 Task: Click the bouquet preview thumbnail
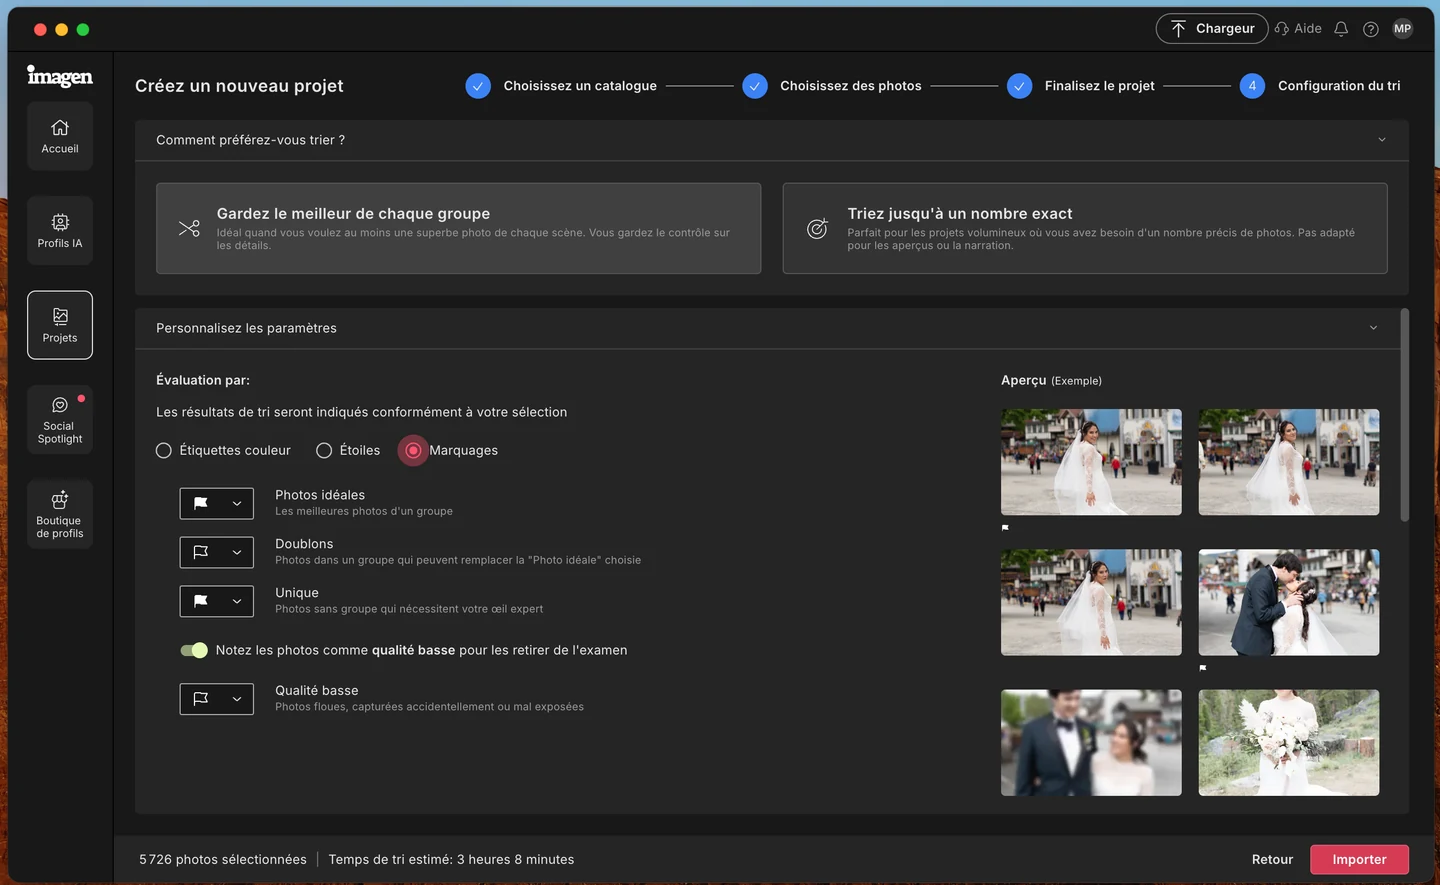(1289, 743)
